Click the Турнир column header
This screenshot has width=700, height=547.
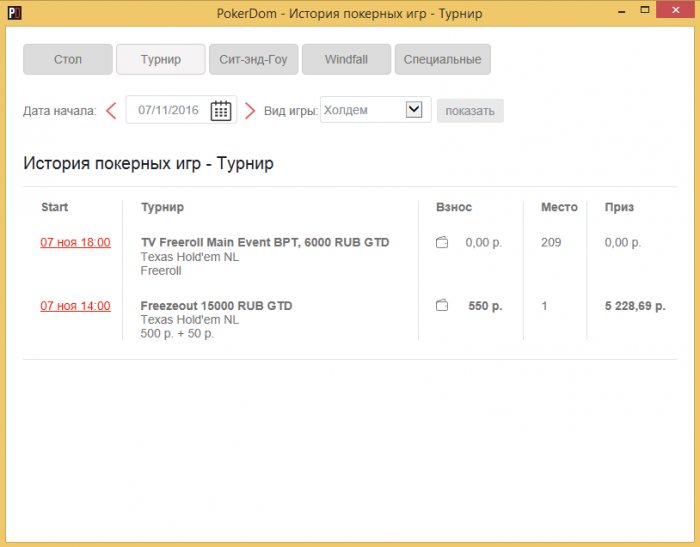pyautogui.click(x=162, y=207)
